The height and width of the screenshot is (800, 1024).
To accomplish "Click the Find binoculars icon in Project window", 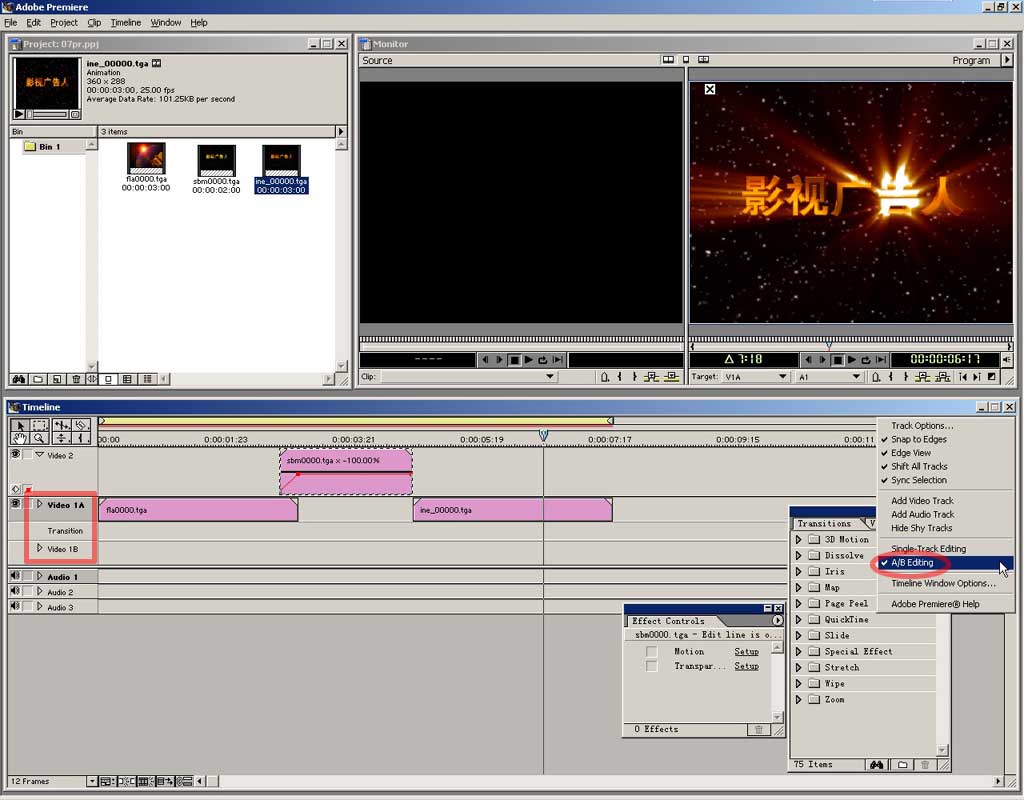I will pos(18,380).
